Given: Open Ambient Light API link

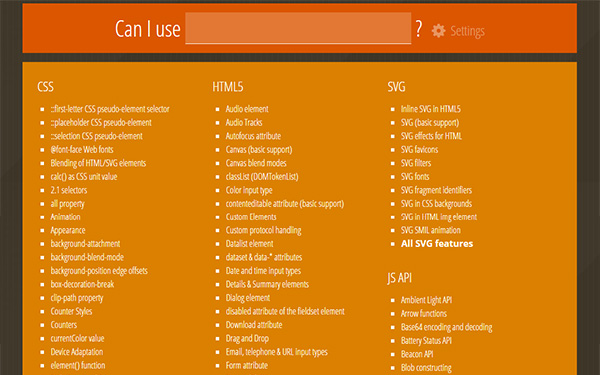Looking at the screenshot, I should pos(426,300).
